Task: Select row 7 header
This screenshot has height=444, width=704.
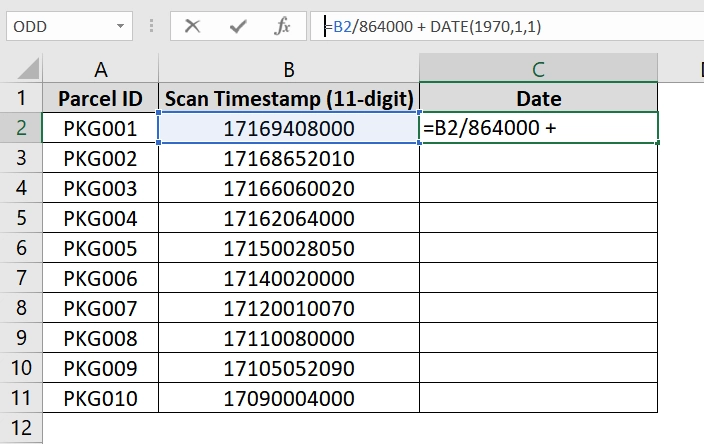Action: (21, 278)
